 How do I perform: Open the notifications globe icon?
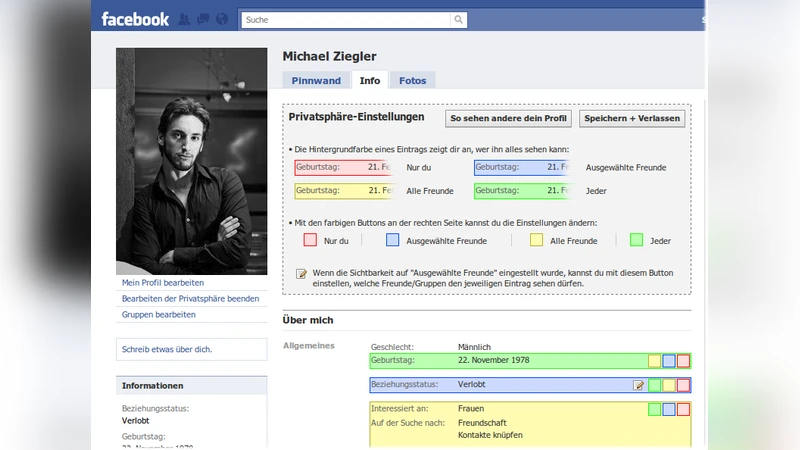tap(221, 19)
